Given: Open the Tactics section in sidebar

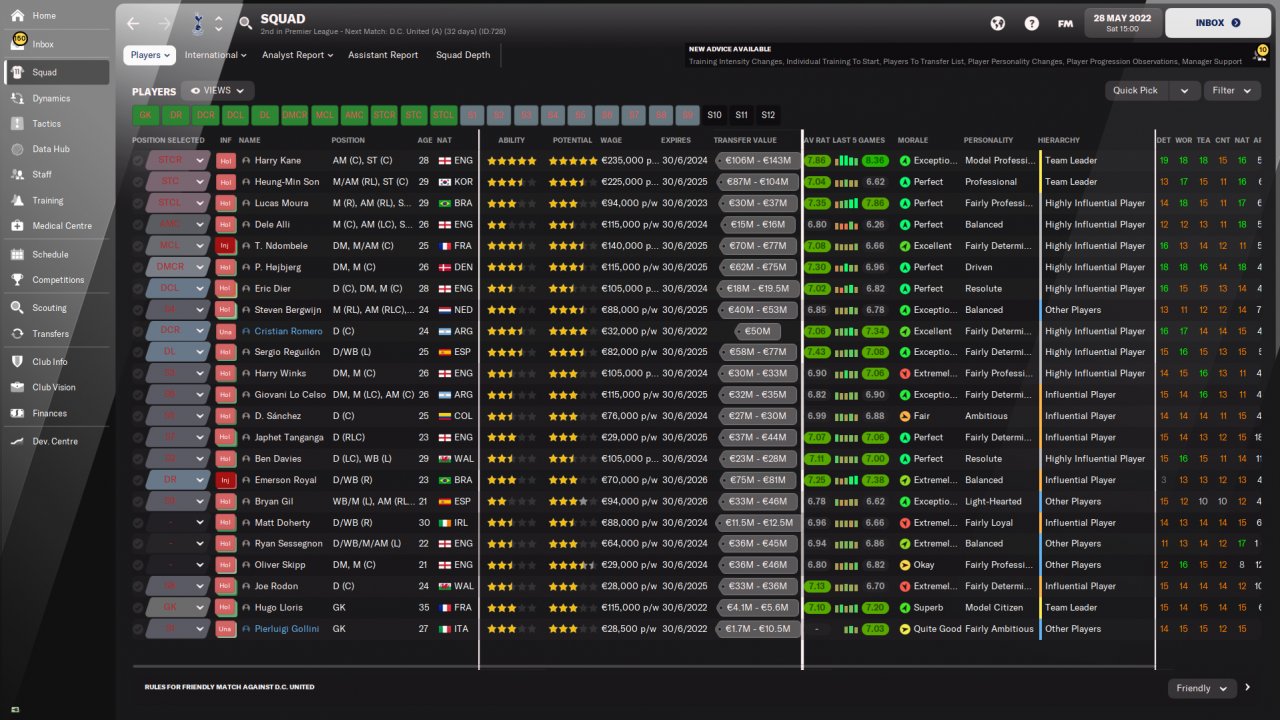Looking at the screenshot, I should (46, 124).
